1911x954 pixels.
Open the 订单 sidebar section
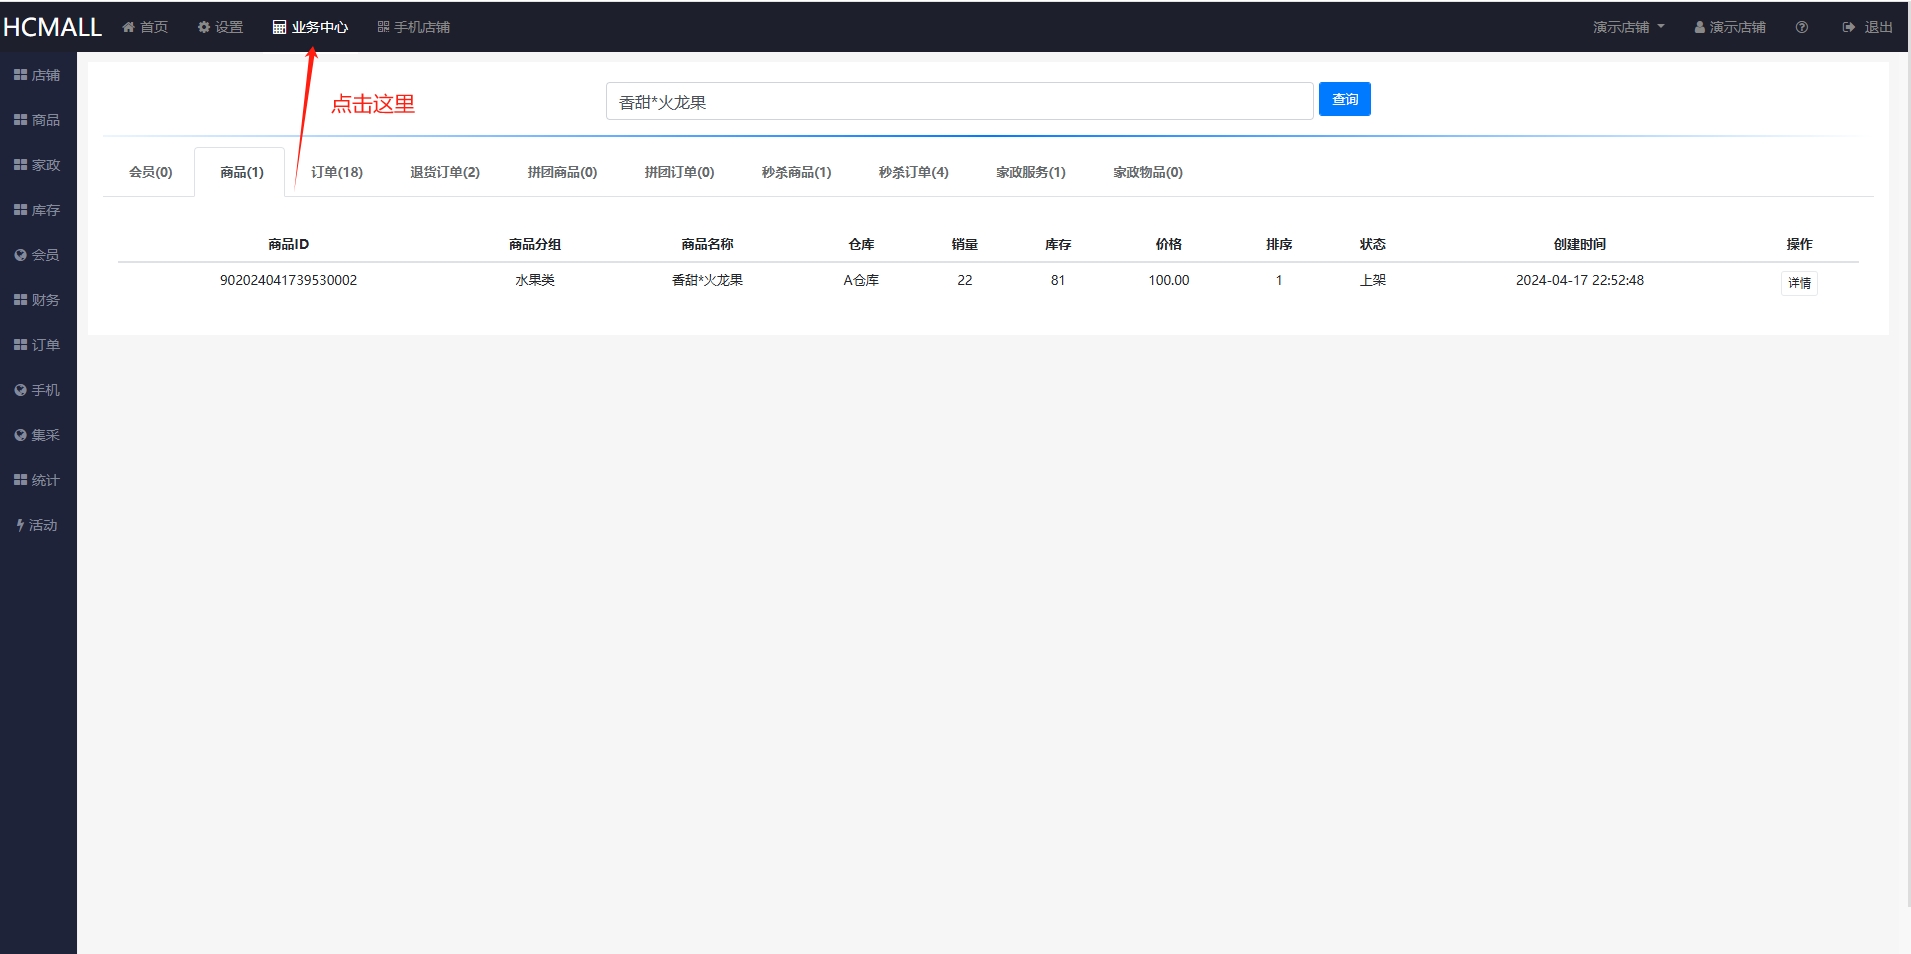point(37,345)
